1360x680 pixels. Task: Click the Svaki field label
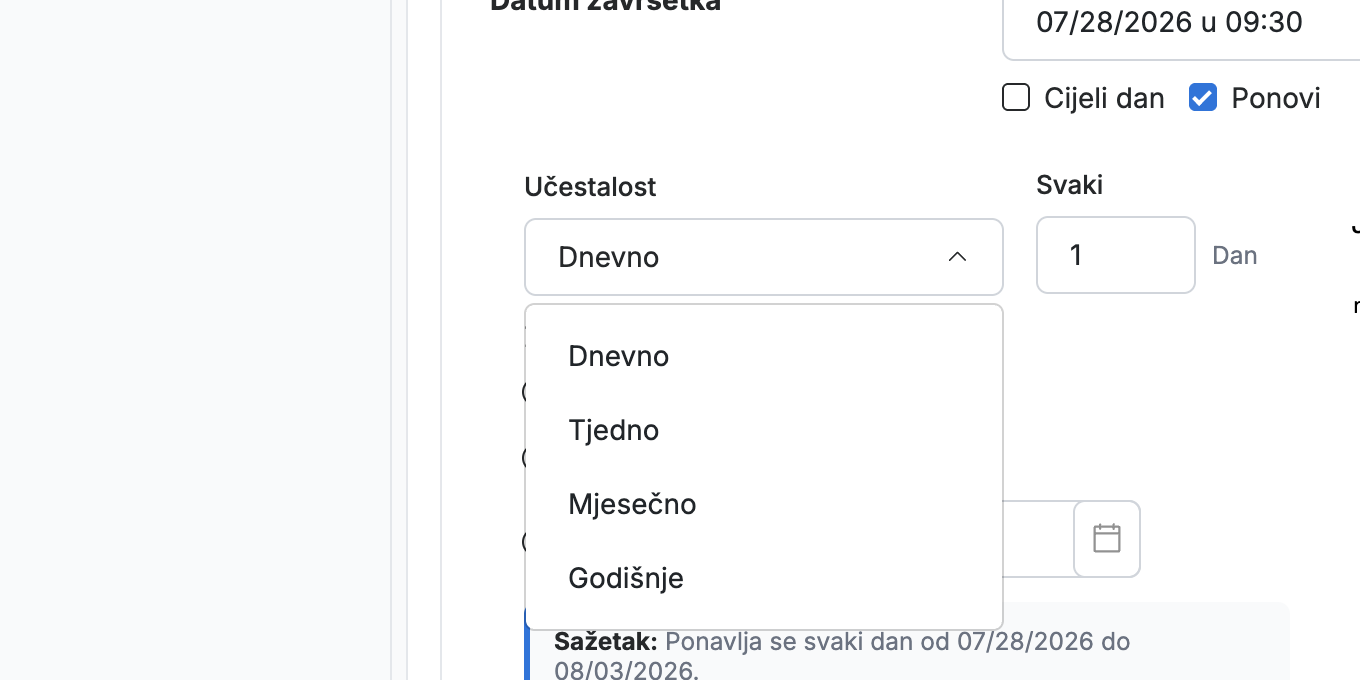1070,184
